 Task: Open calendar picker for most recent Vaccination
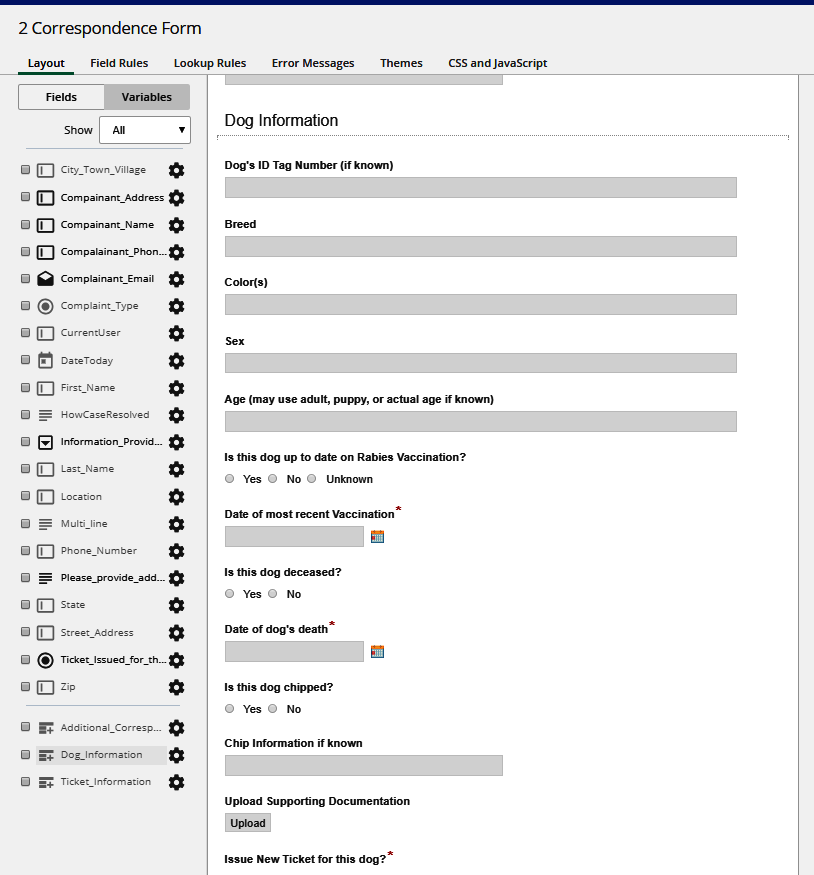pos(377,537)
